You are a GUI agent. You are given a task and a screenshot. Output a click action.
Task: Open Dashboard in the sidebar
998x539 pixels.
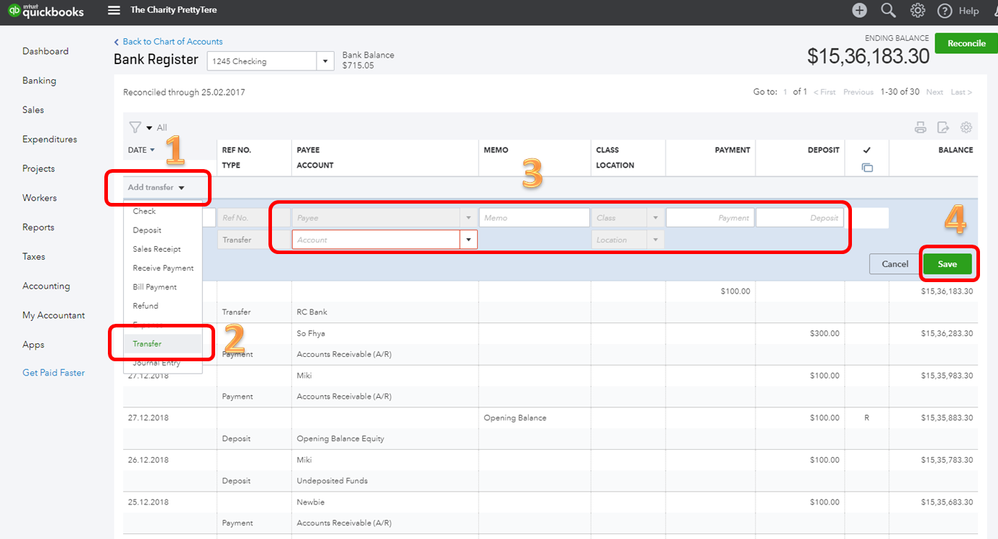click(45, 52)
